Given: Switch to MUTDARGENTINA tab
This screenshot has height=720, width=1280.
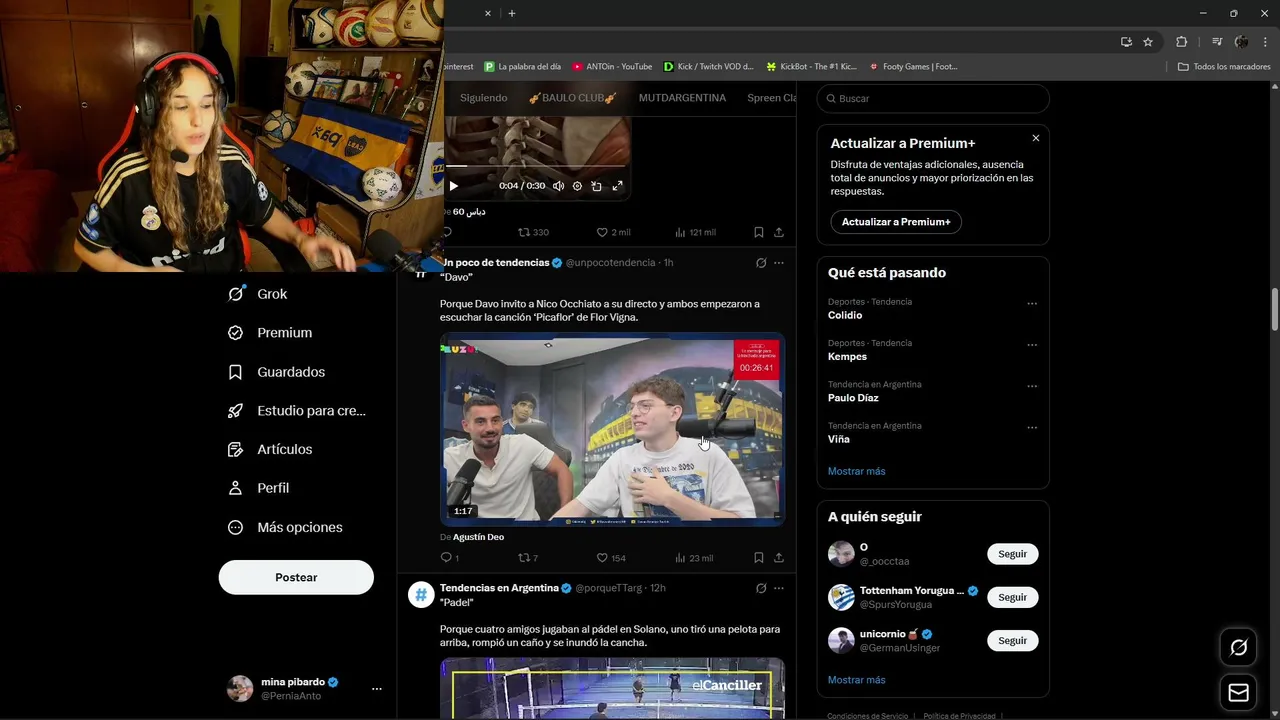Looking at the screenshot, I should [682, 98].
